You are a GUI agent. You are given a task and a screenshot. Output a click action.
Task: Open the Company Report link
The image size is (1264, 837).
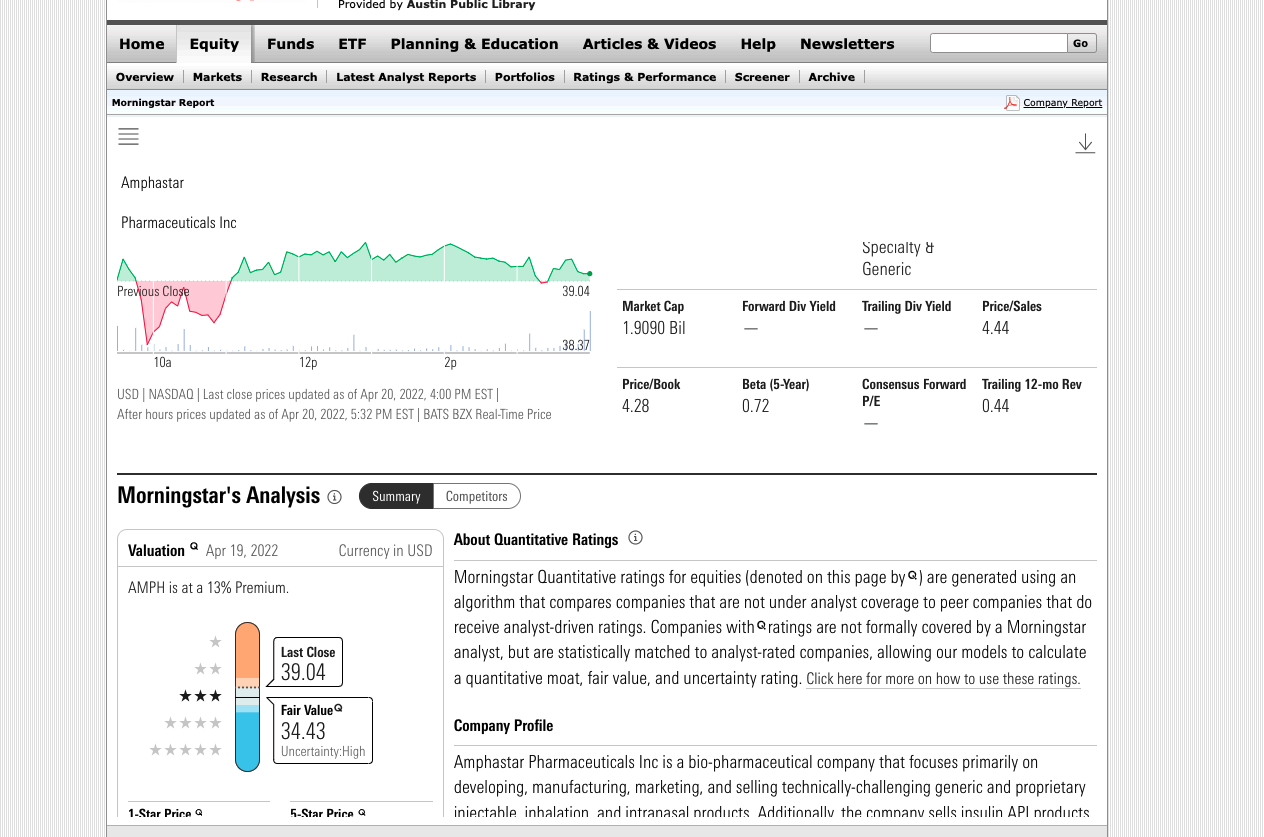pos(1062,103)
